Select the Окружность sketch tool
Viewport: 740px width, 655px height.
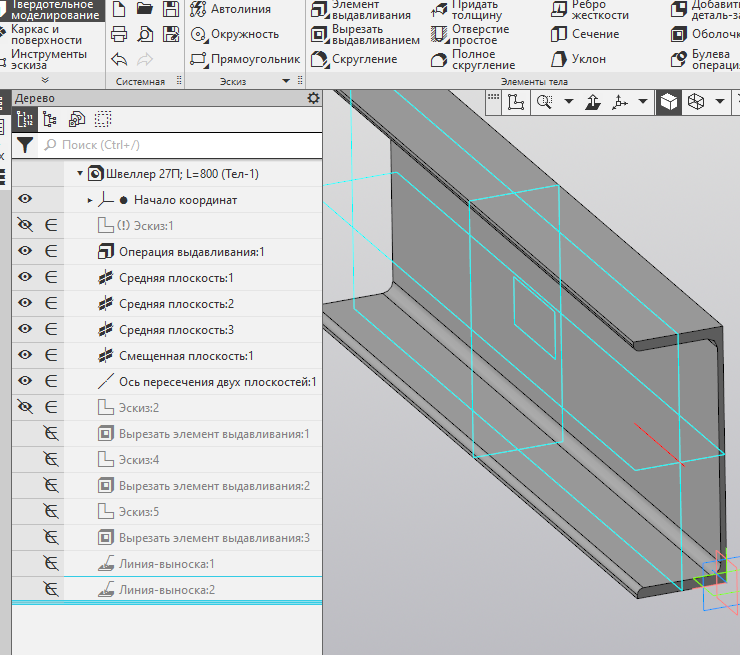(x=235, y=34)
